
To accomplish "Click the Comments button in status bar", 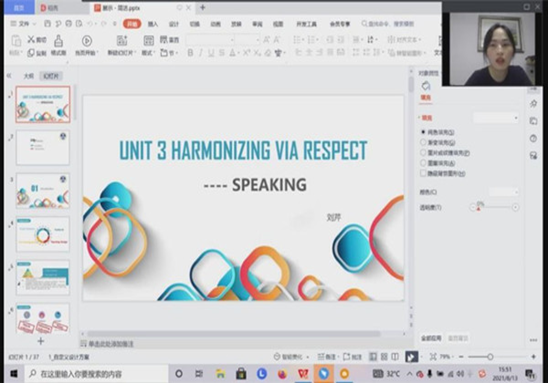I will tap(352, 357).
